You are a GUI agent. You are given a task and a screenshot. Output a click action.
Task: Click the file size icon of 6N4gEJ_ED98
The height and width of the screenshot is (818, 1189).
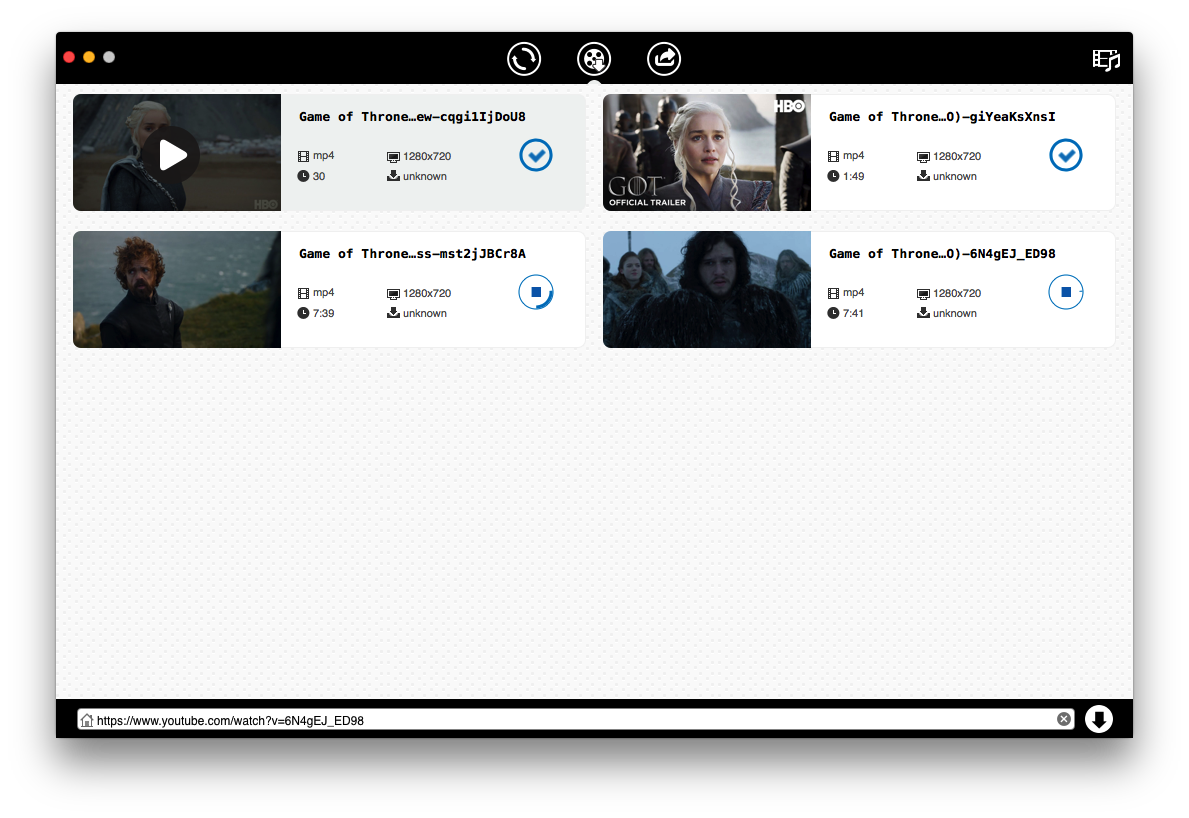coord(923,313)
